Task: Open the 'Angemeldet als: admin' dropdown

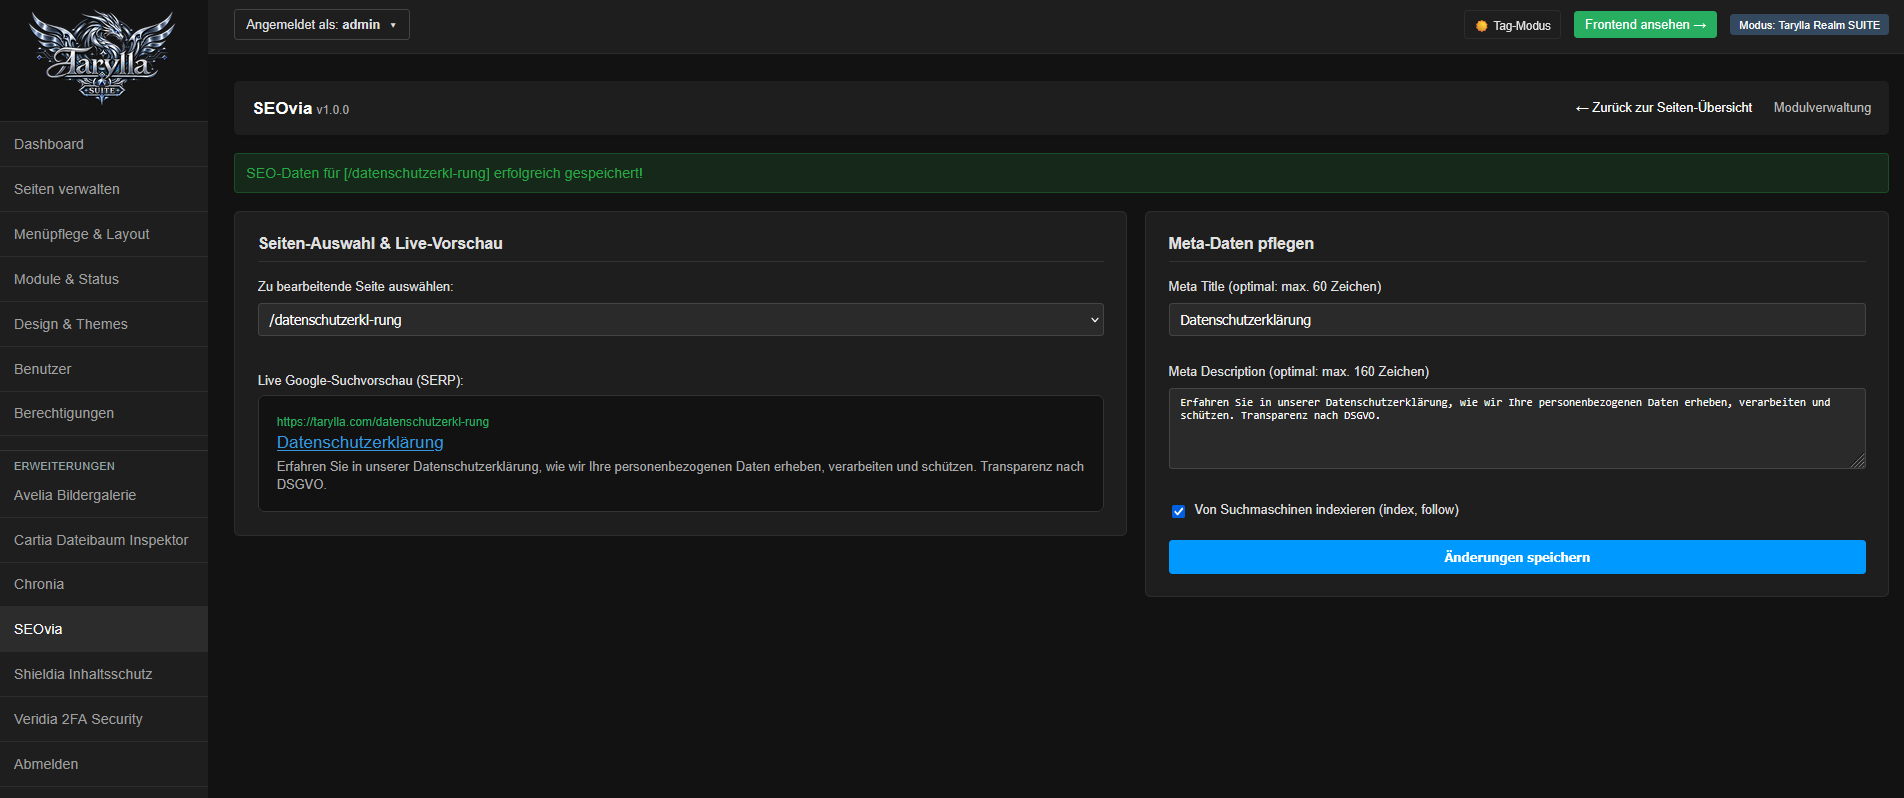Action: click(x=321, y=25)
